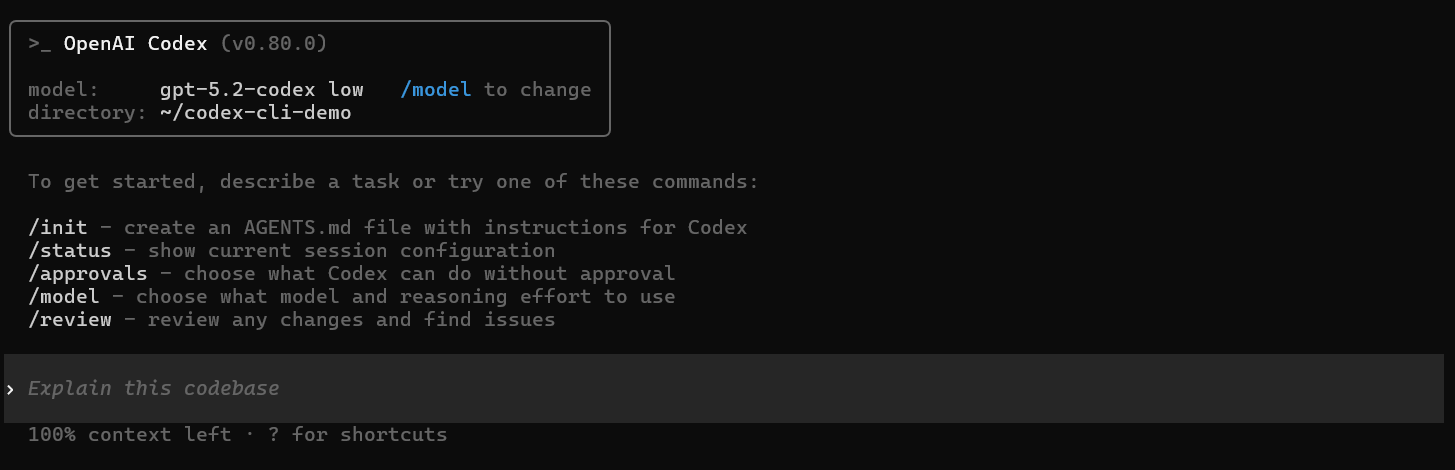This screenshot has width=1455, height=470.
Task: Click the >_ terminal prompt icon
Action: tap(39, 44)
